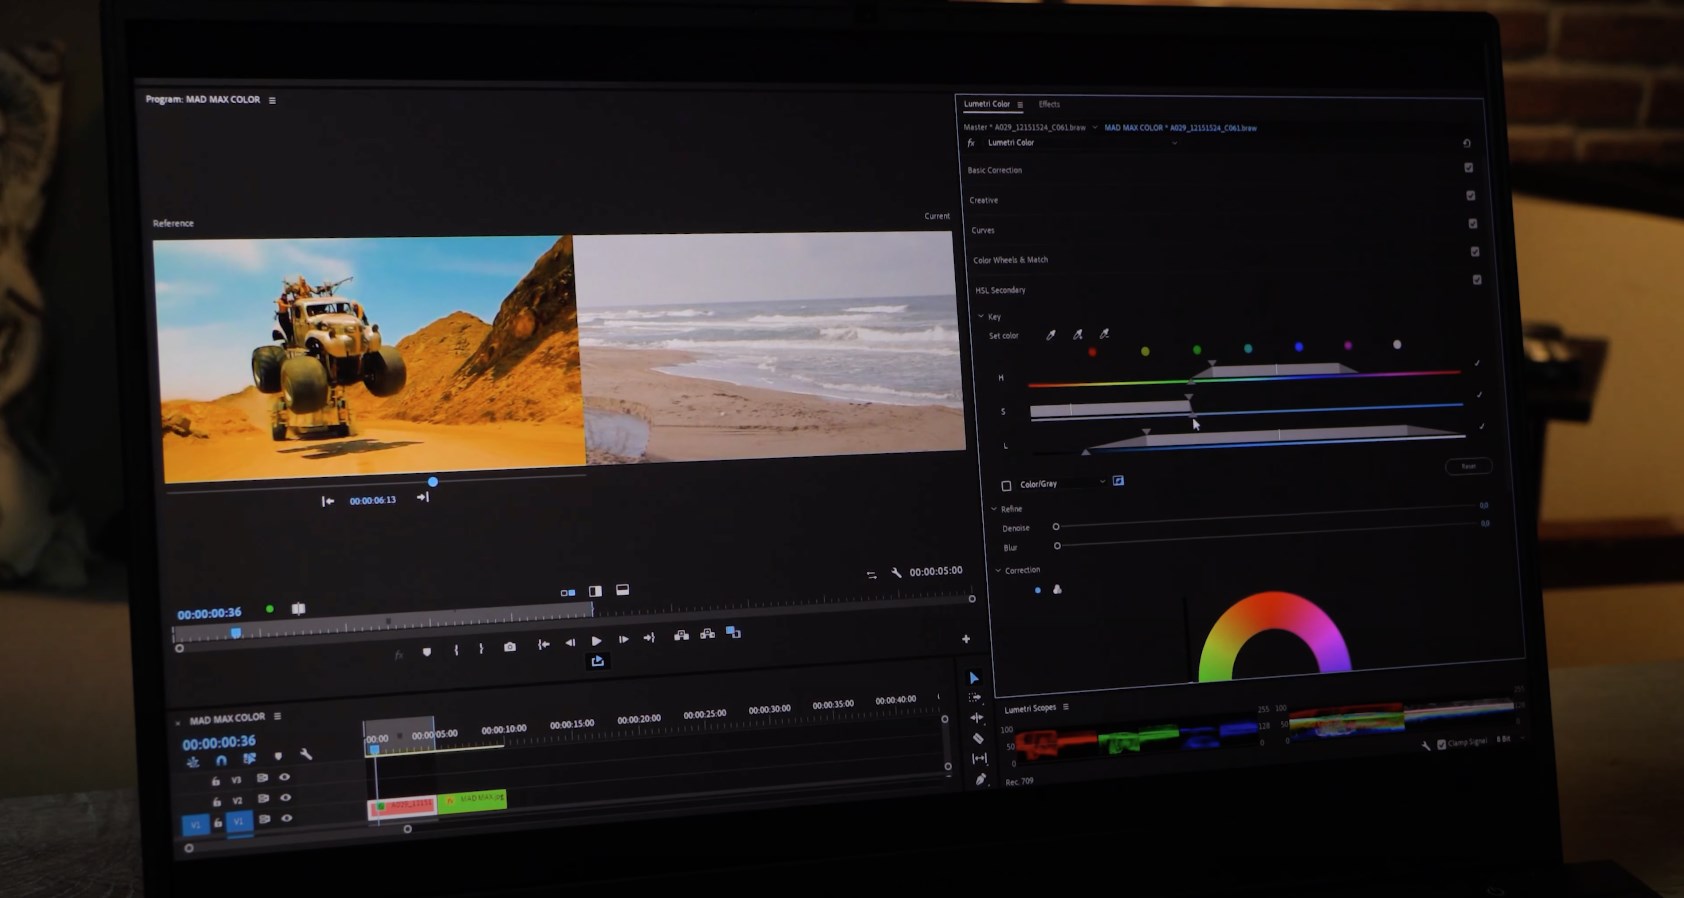Select the Lumetri Color tab
The width and height of the screenshot is (1684, 898).
point(987,104)
